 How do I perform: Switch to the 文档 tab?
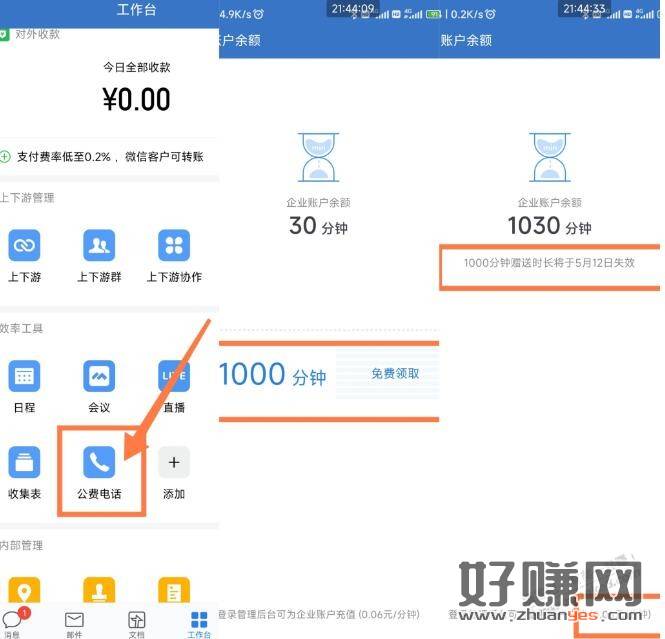(137, 623)
